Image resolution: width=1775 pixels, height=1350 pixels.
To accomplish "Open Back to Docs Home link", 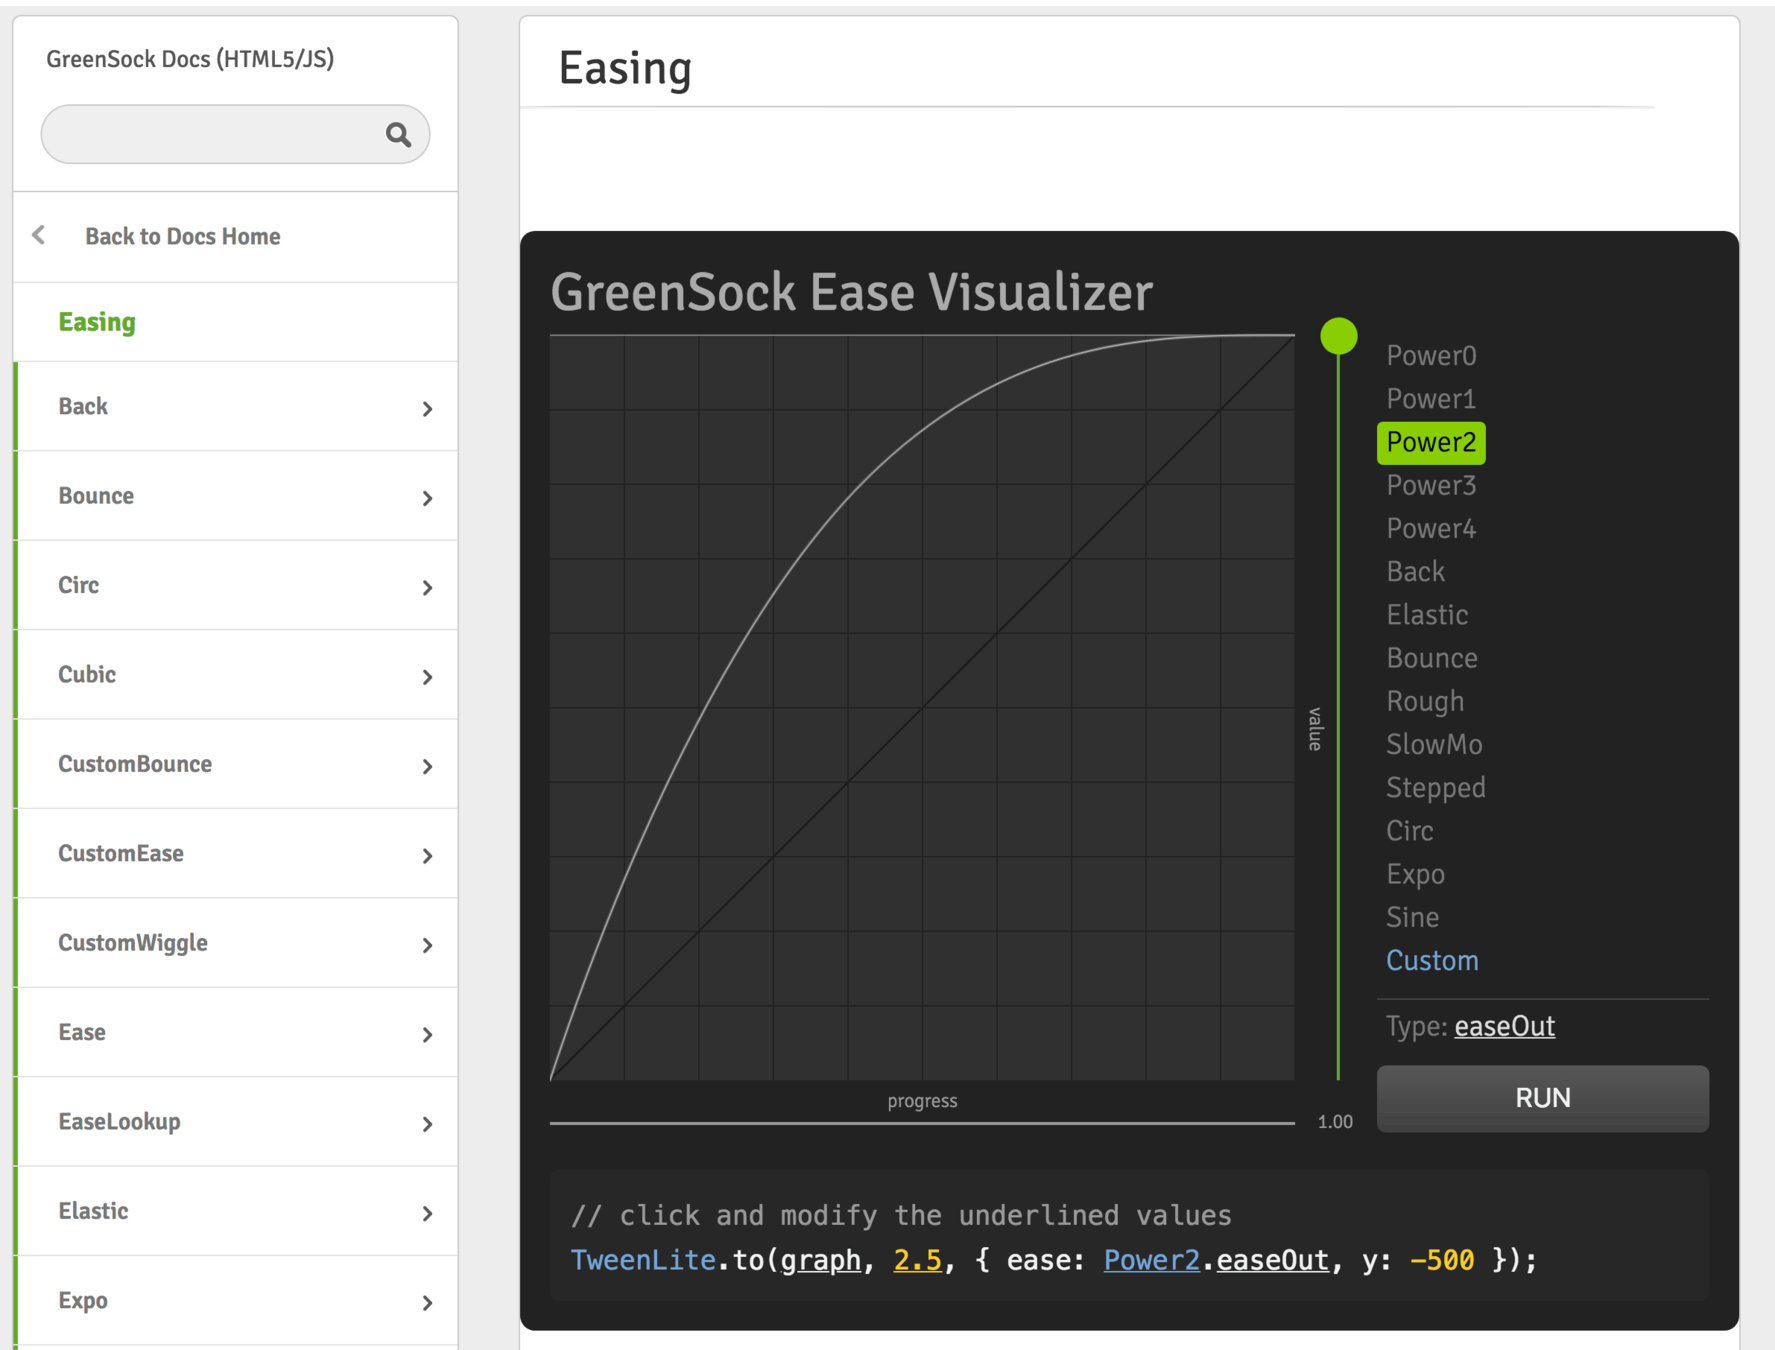I will [x=182, y=236].
